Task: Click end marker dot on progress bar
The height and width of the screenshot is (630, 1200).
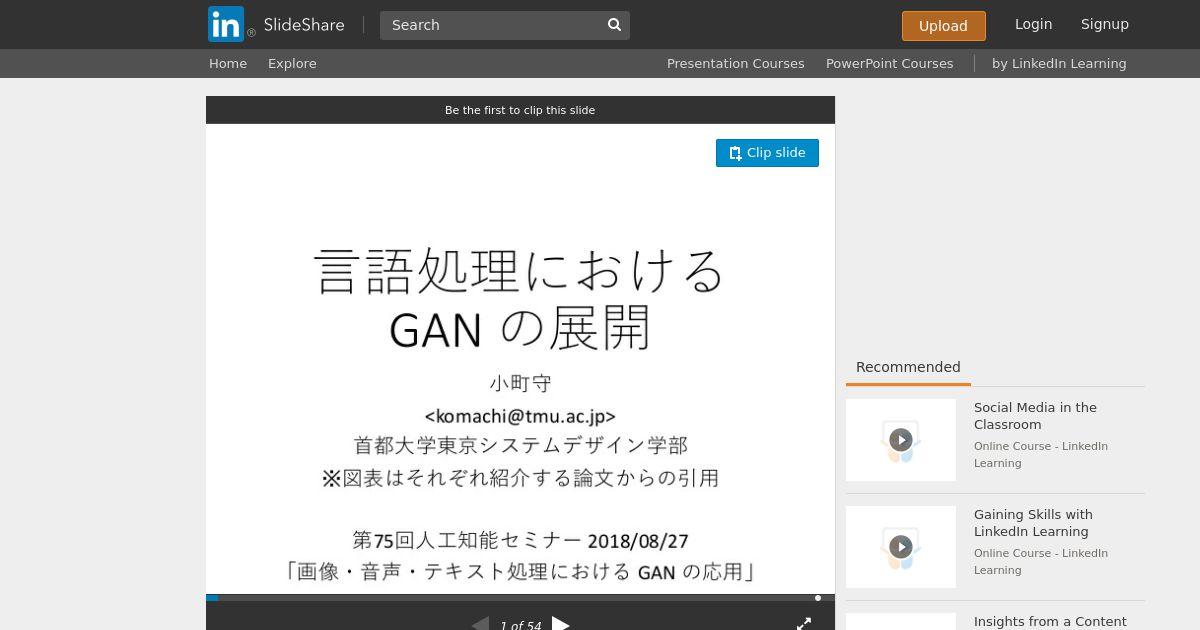Action: pos(818,598)
